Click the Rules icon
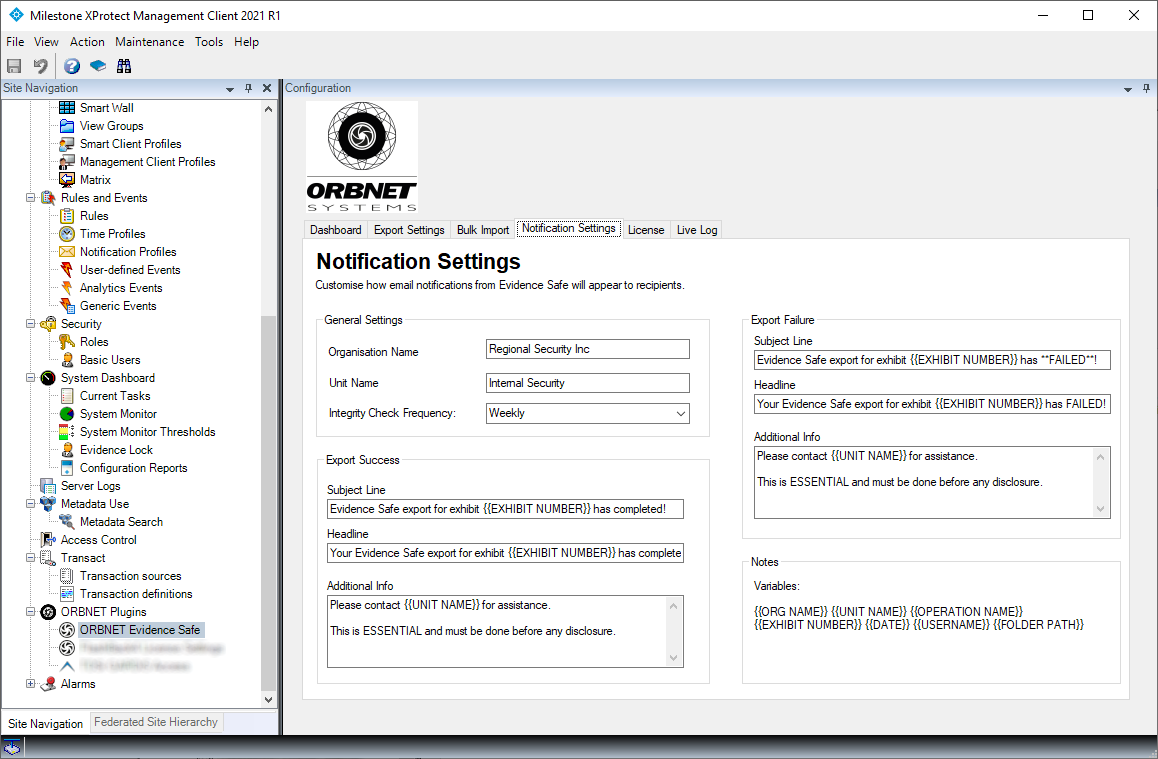The width and height of the screenshot is (1158, 759). pos(67,216)
